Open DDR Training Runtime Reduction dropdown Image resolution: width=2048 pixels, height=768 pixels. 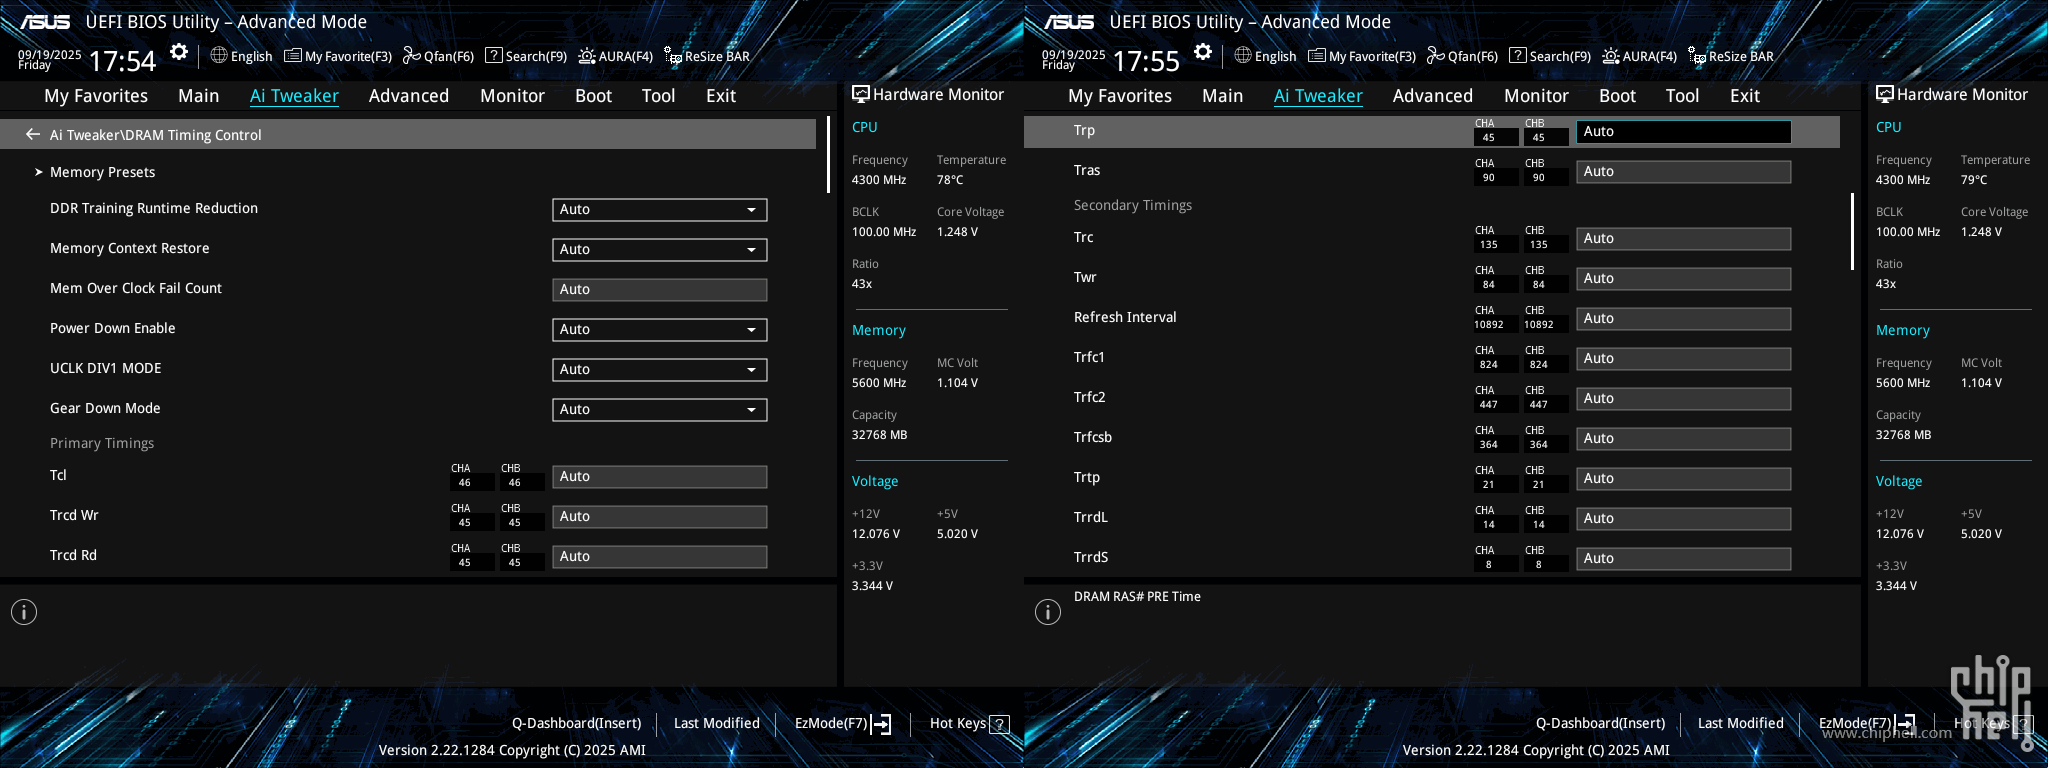click(x=660, y=210)
